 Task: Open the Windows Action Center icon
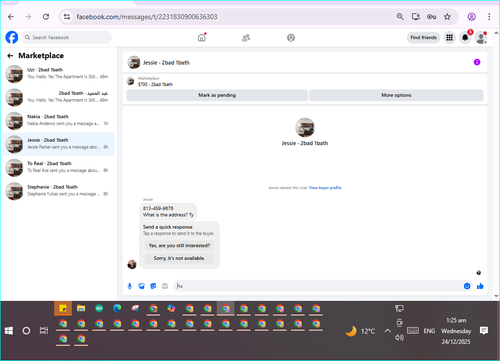tap(484, 331)
